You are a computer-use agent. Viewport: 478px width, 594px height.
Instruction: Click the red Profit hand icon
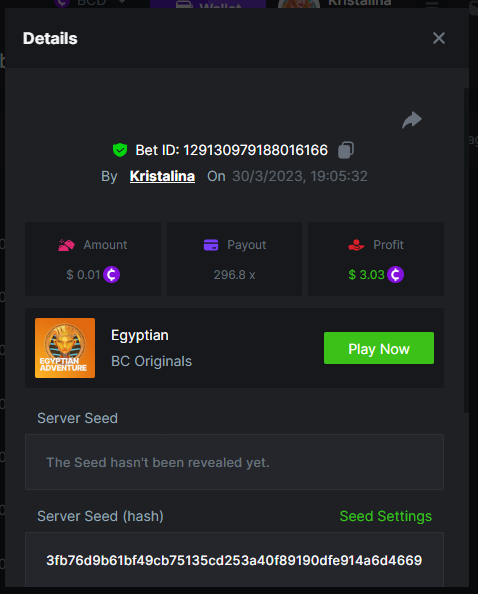356,245
